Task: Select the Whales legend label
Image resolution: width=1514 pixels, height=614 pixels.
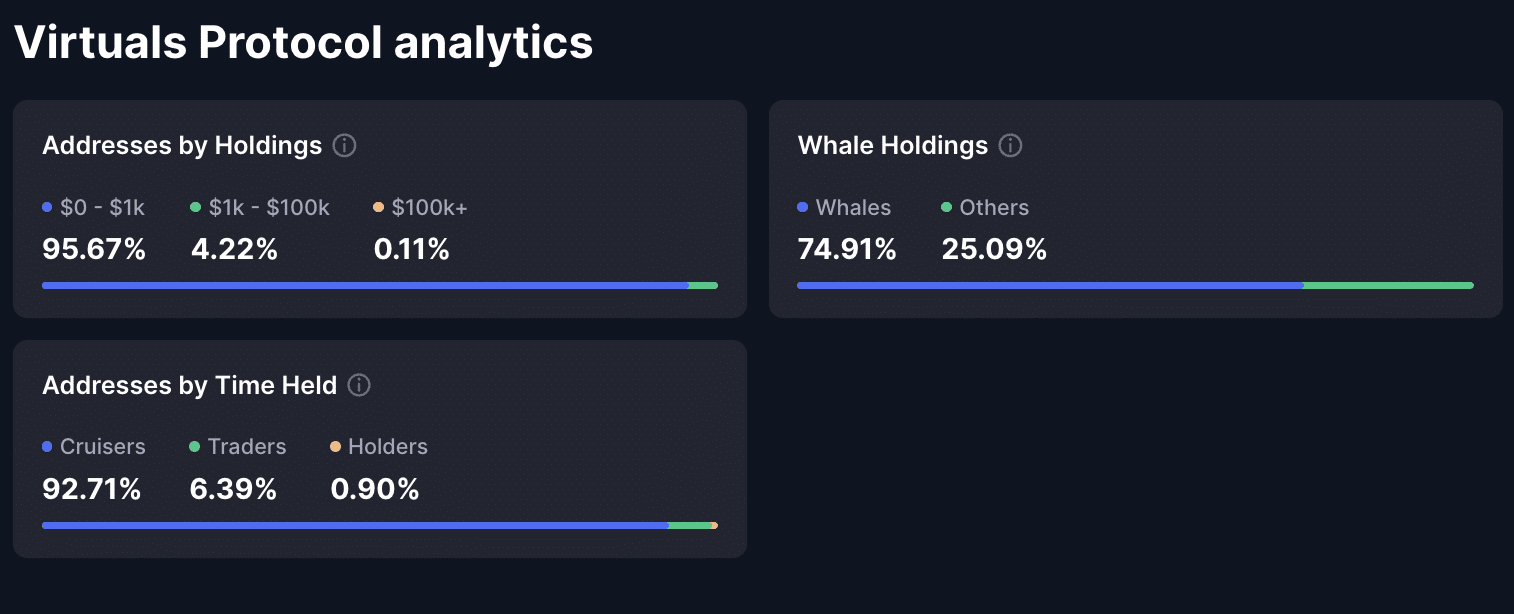Action: (x=853, y=208)
